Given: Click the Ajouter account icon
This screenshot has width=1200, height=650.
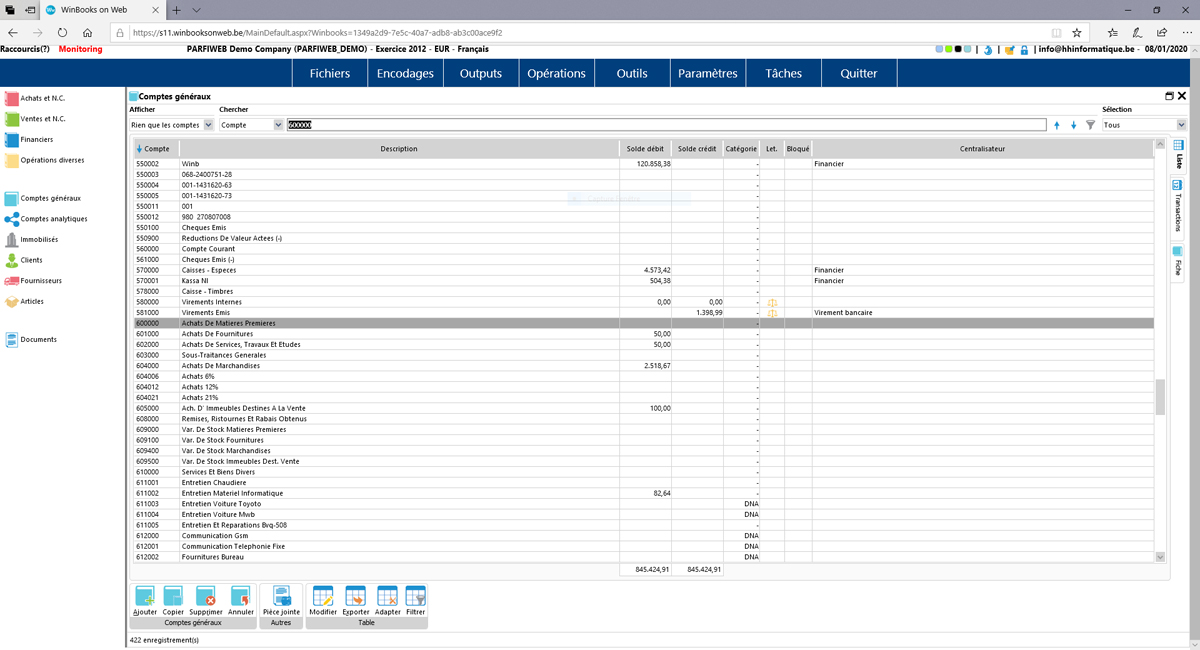Looking at the screenshot, I should point(145,598).
